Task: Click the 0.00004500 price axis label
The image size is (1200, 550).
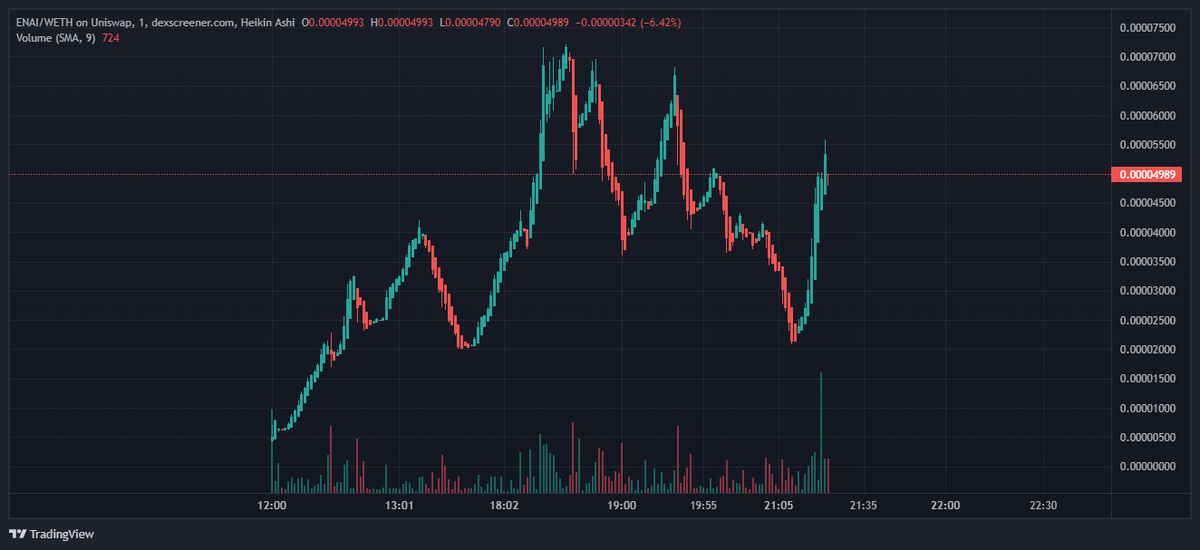Action: [x=1147, y=203]
